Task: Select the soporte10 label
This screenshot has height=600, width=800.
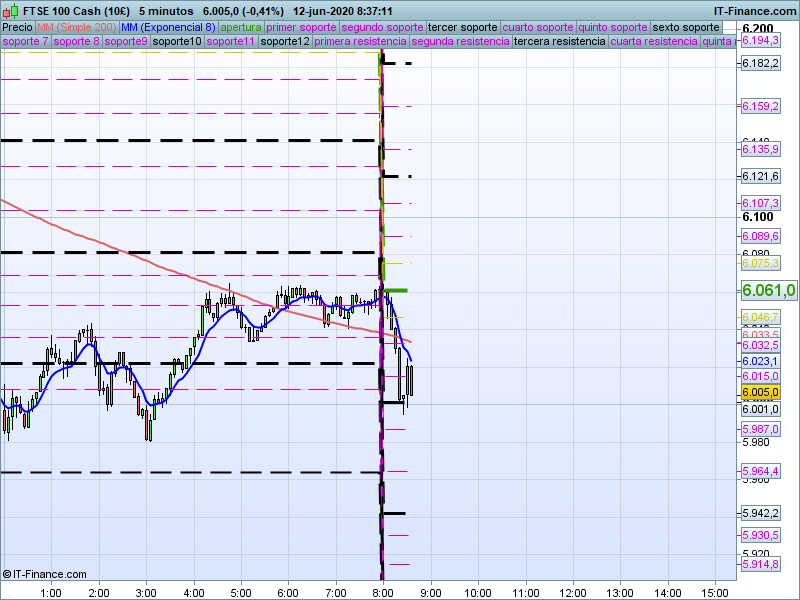Action: (x=177, y=41)
